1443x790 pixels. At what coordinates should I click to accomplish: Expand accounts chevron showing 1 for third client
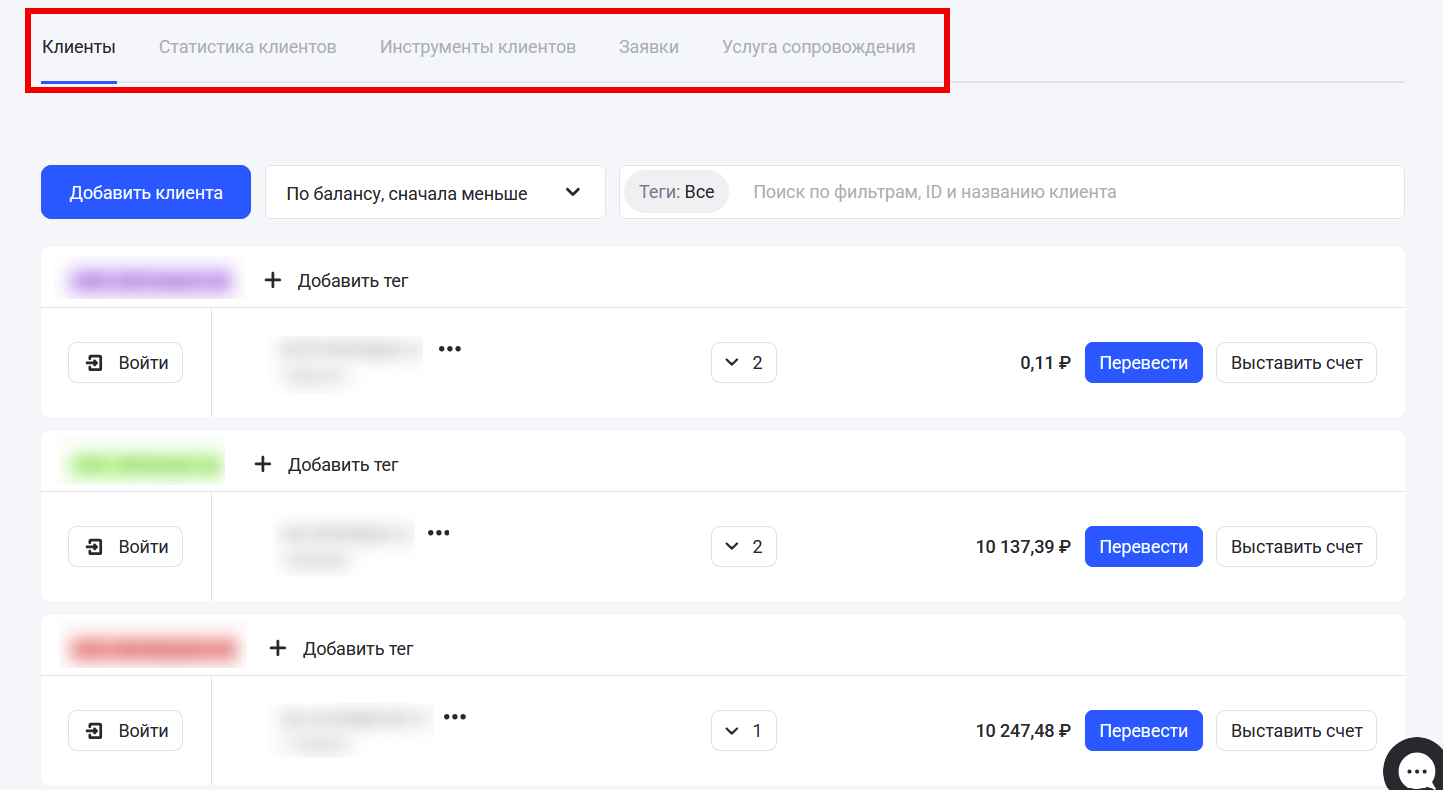(743, 731)
